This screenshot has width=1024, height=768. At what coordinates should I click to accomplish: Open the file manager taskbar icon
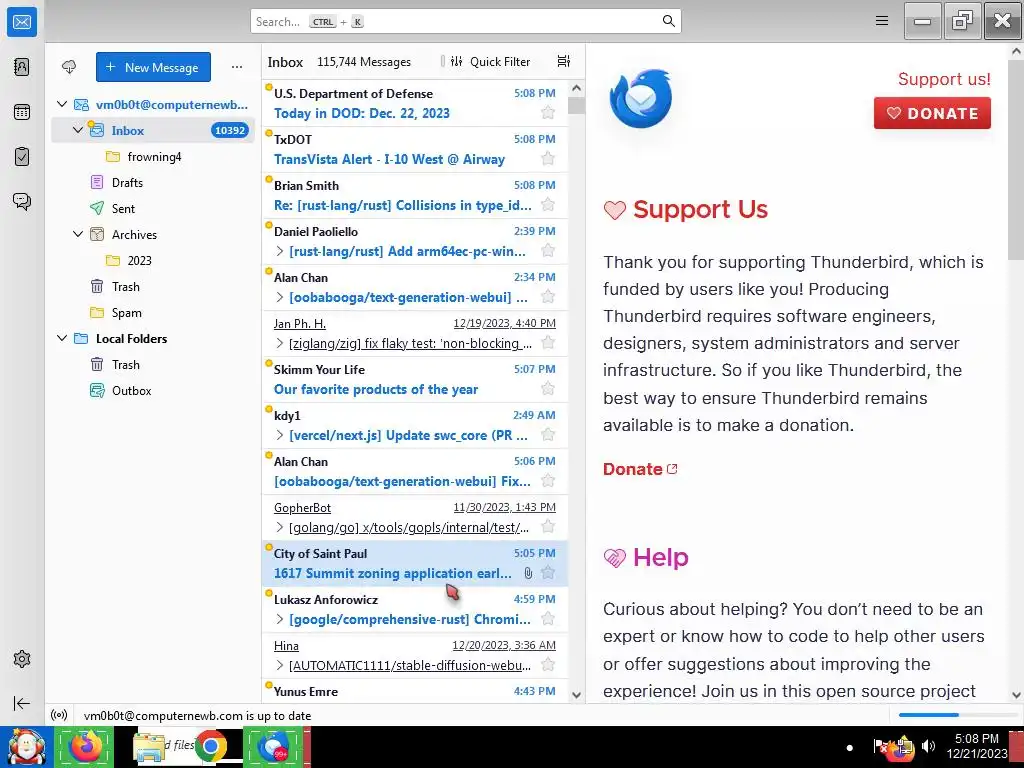(149, 748)
